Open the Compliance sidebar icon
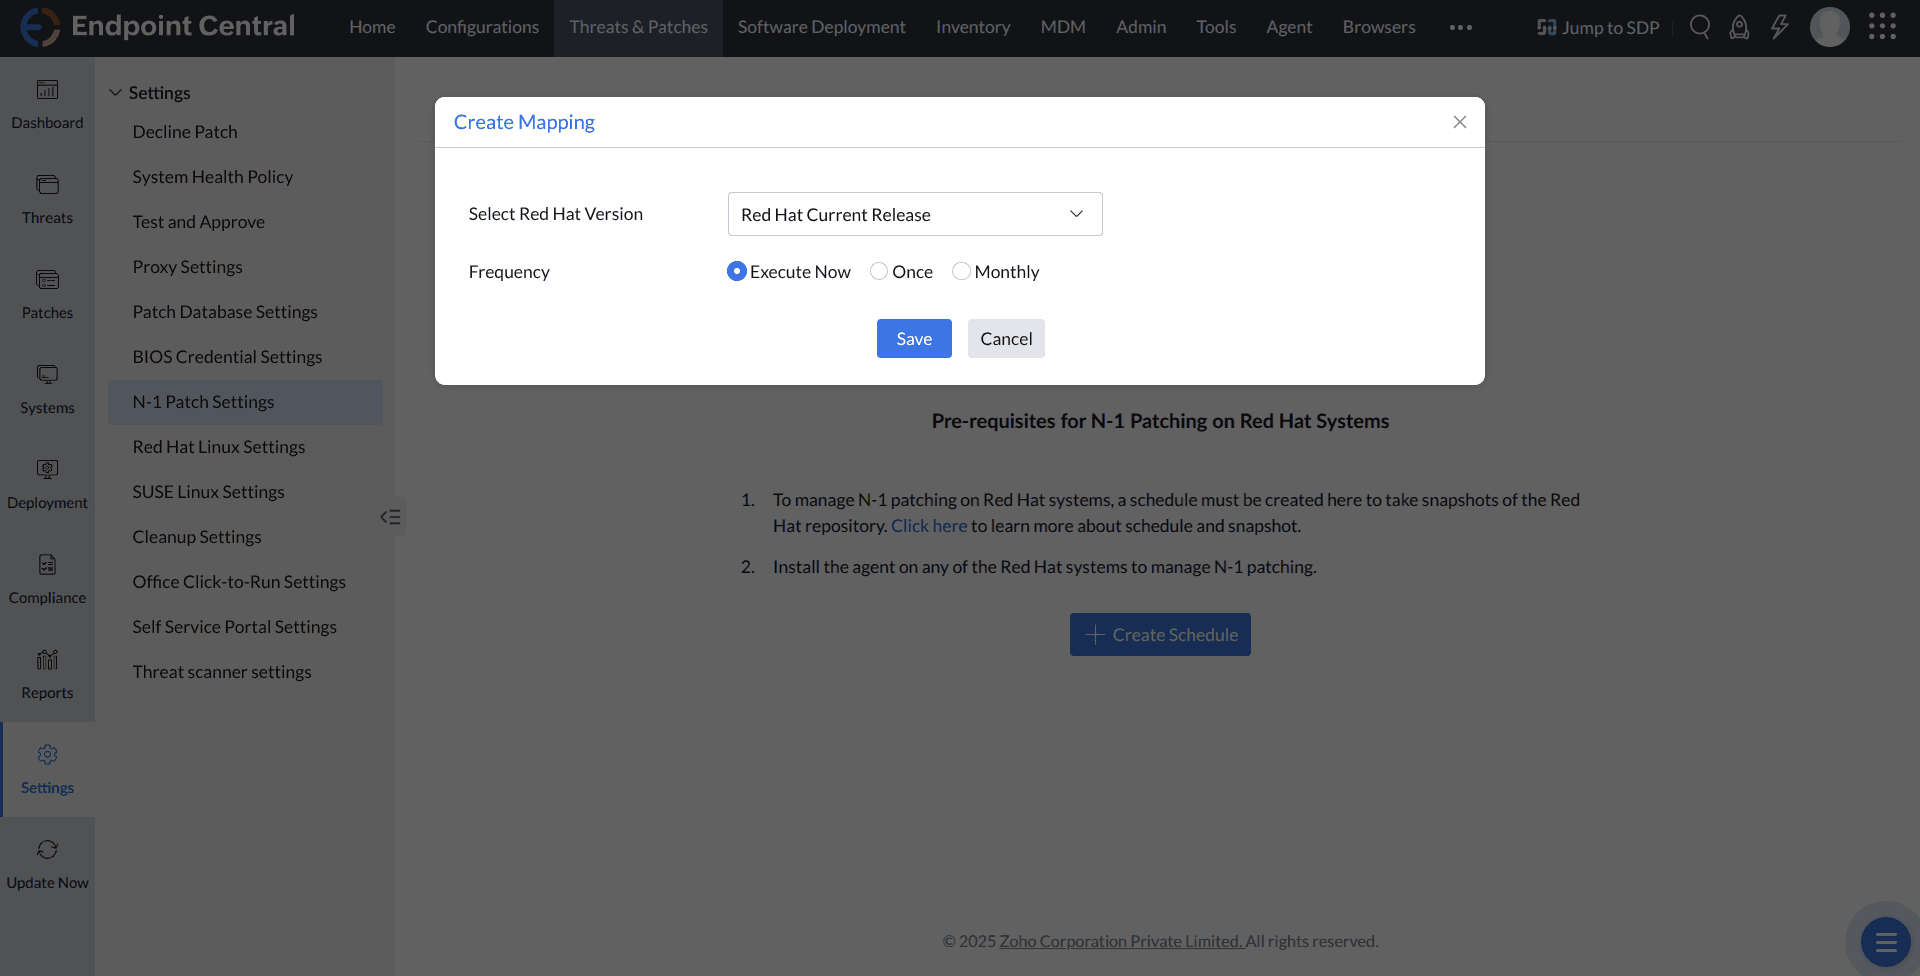This screenshot has height=976, width=1920. click(x=47, y=565)
